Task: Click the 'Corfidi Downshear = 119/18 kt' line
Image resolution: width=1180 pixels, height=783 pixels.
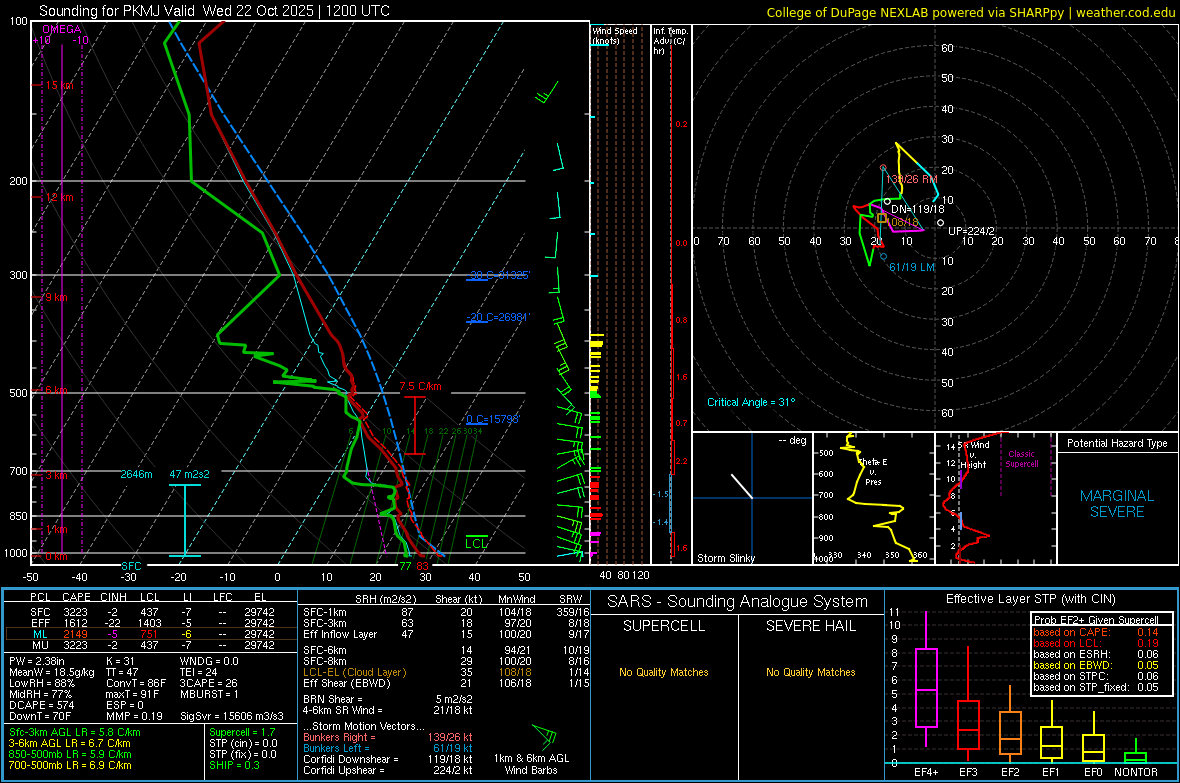Action: click(388, 759)
